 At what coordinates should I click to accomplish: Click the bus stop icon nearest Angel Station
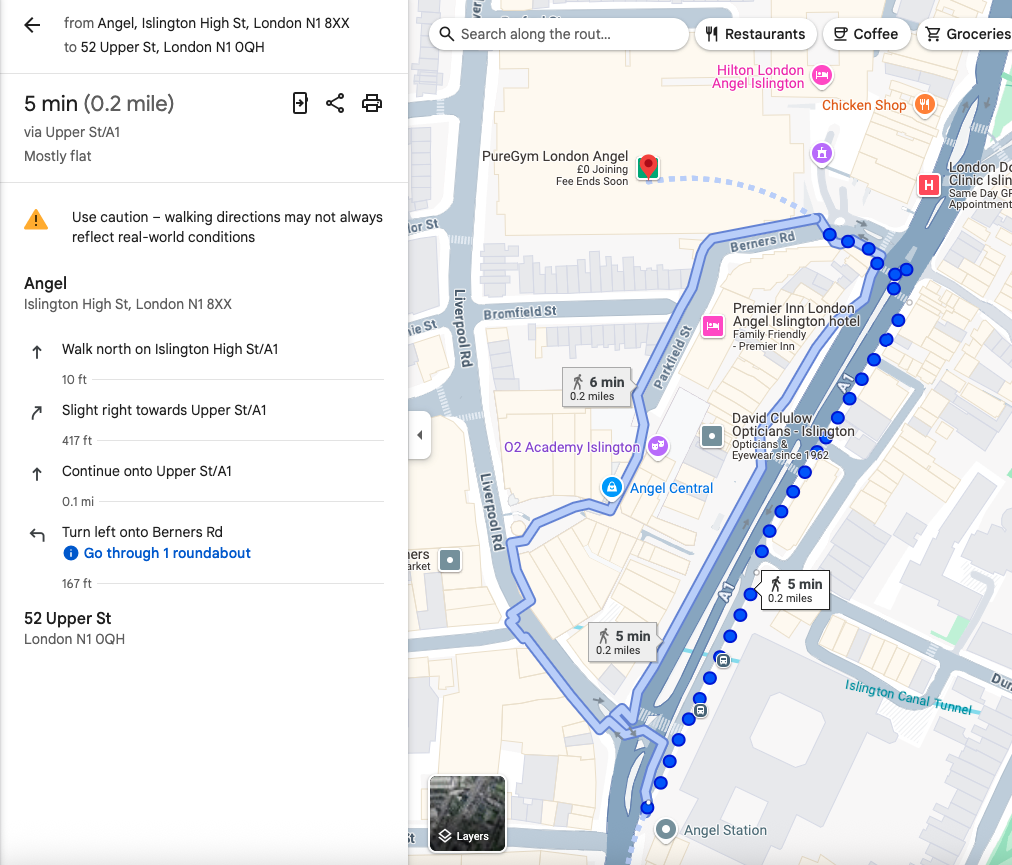coord(700,711)
